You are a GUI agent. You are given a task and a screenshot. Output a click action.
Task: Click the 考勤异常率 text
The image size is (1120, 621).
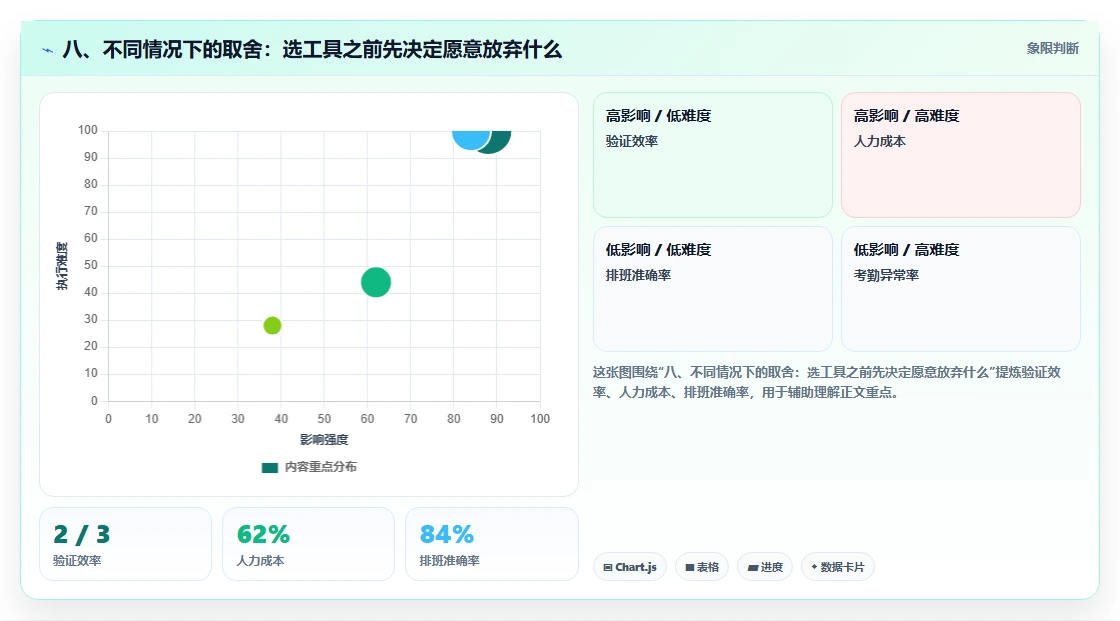(x=886, y=275)
